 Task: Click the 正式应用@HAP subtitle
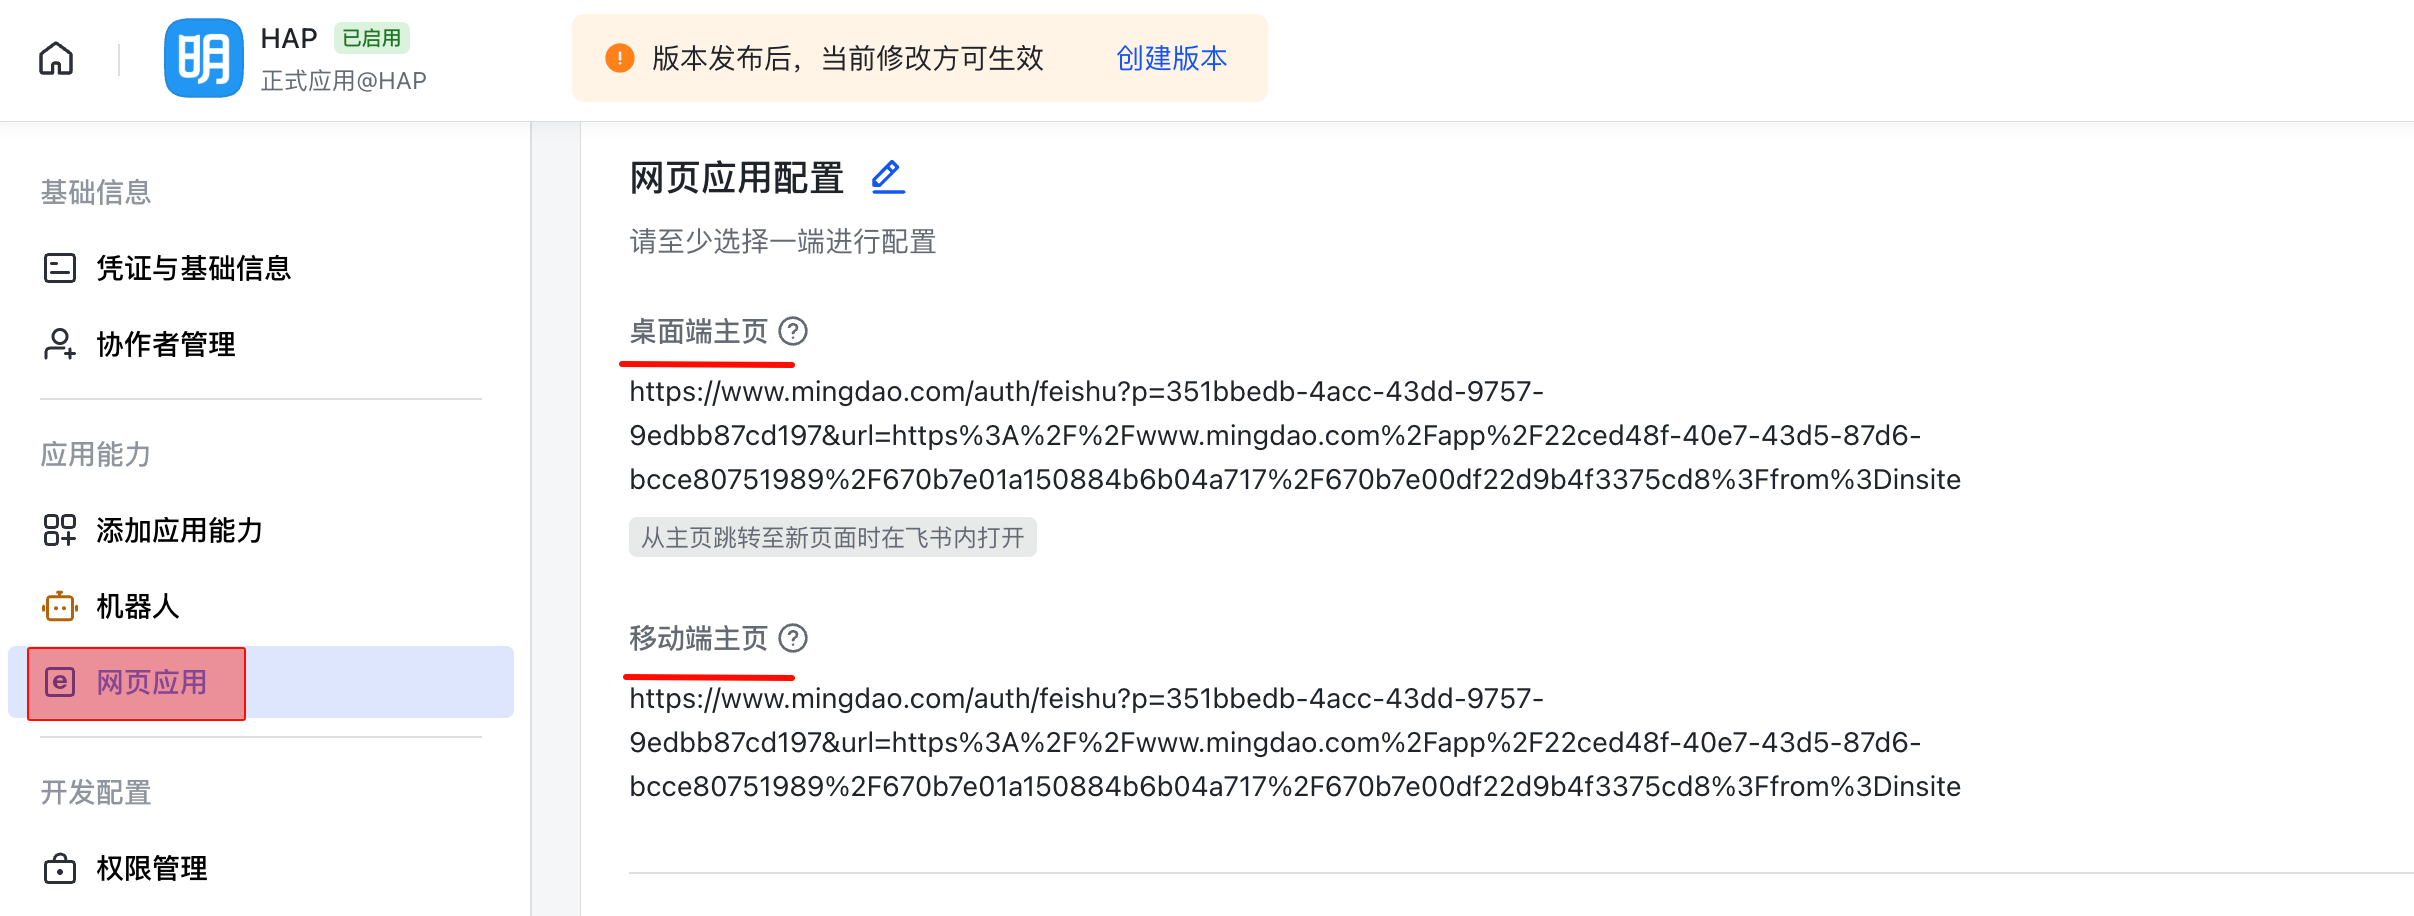[x=343, y=81]
